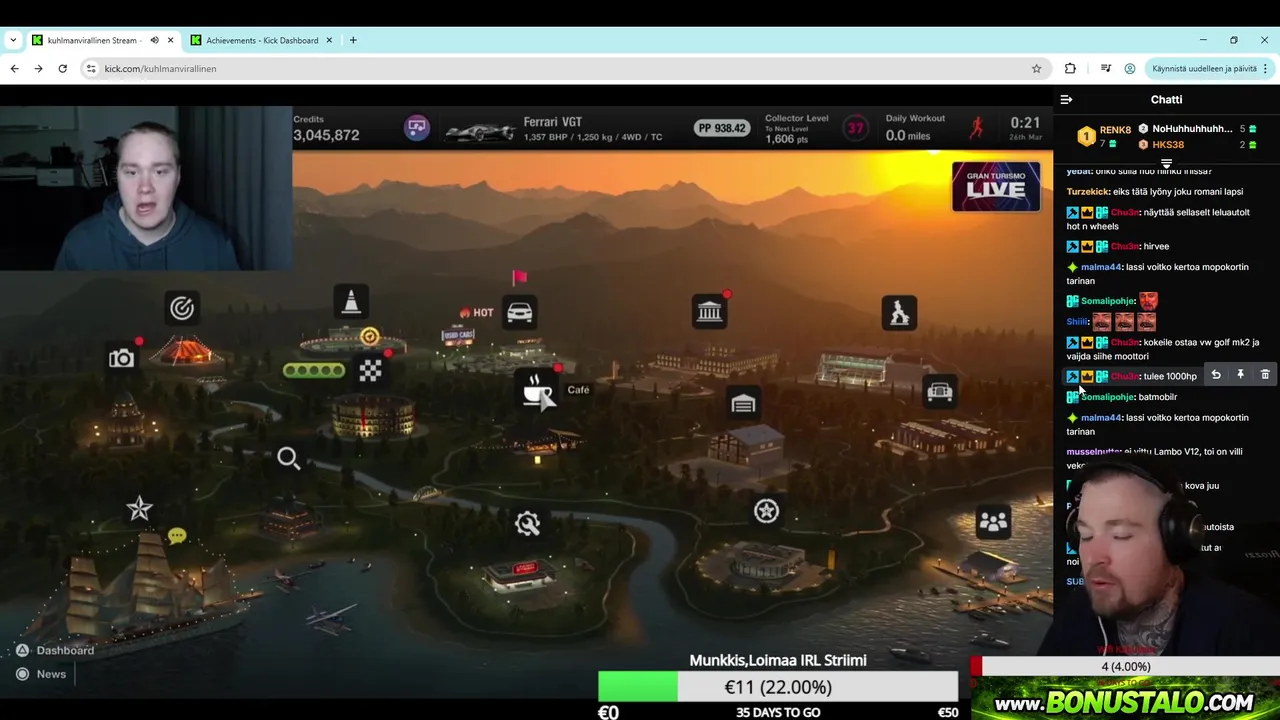Open the Missions target icon on the map

point(181,308)
